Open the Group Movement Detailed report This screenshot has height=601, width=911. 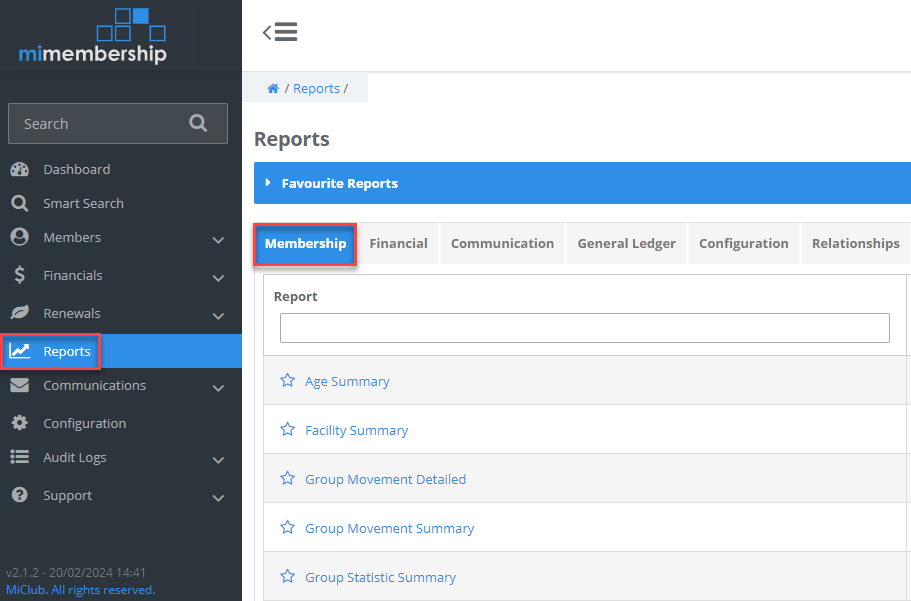click(x=386, y=480)
